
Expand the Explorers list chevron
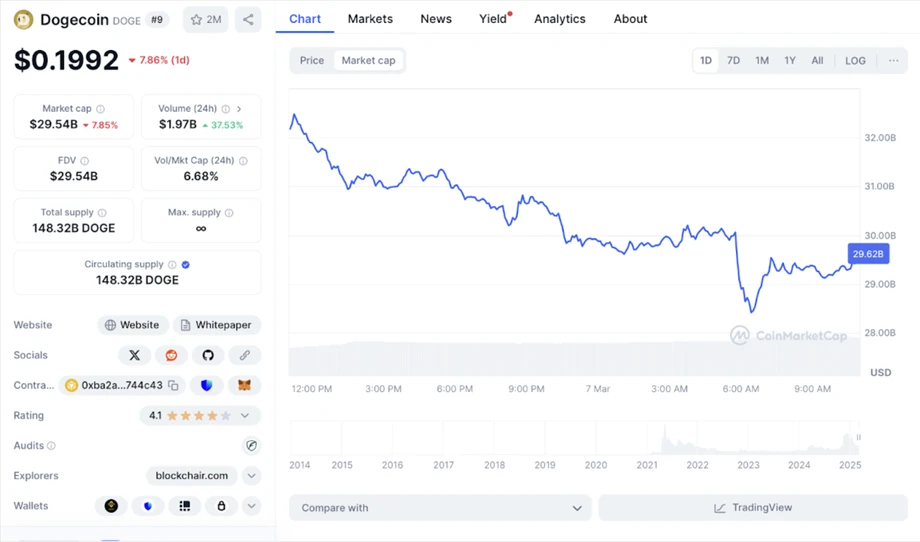[x=251, y=476]
